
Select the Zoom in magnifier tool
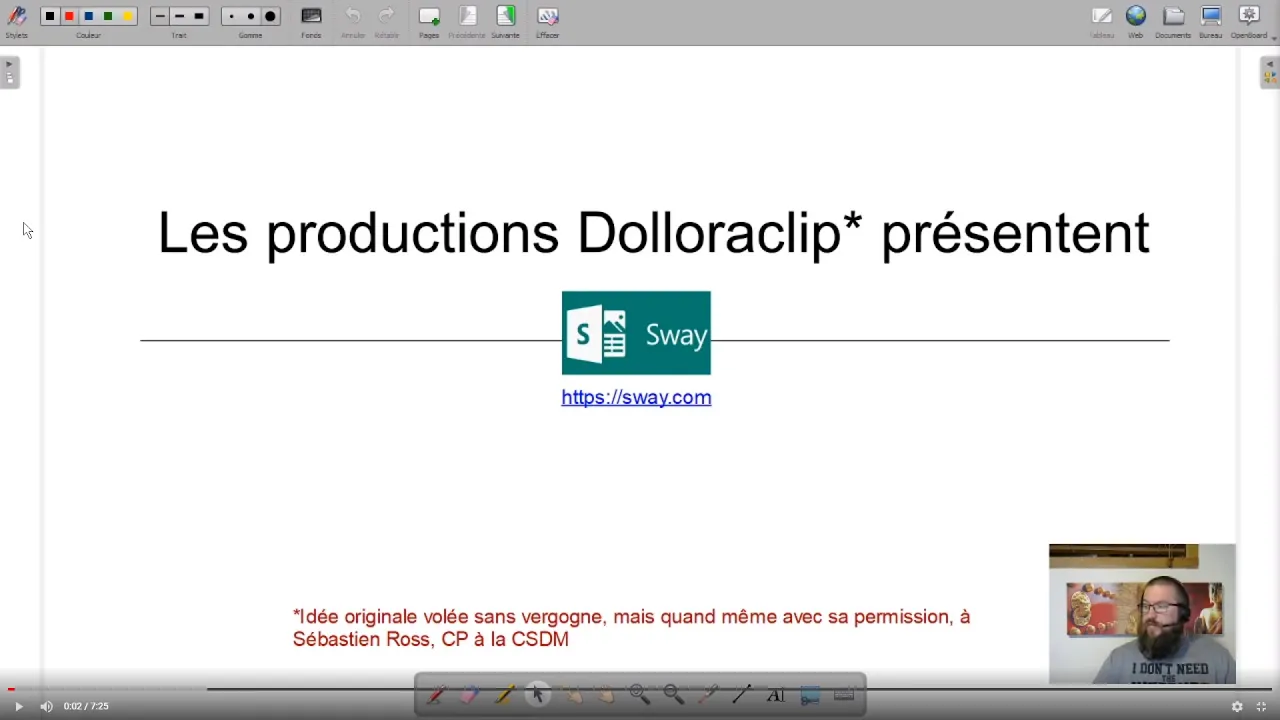coord(640,694)
